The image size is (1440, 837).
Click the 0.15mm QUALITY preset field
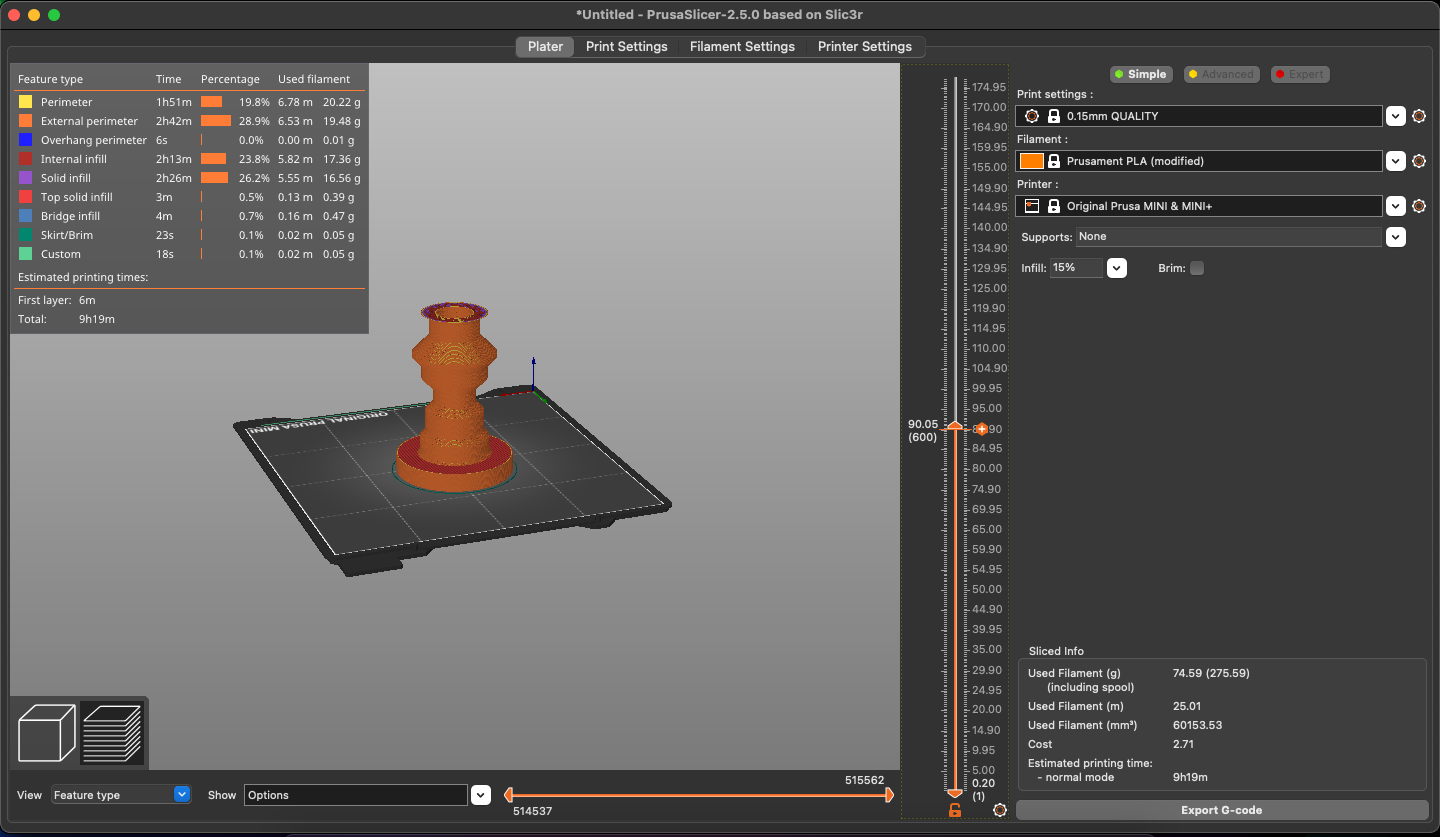coord(1199,116)
